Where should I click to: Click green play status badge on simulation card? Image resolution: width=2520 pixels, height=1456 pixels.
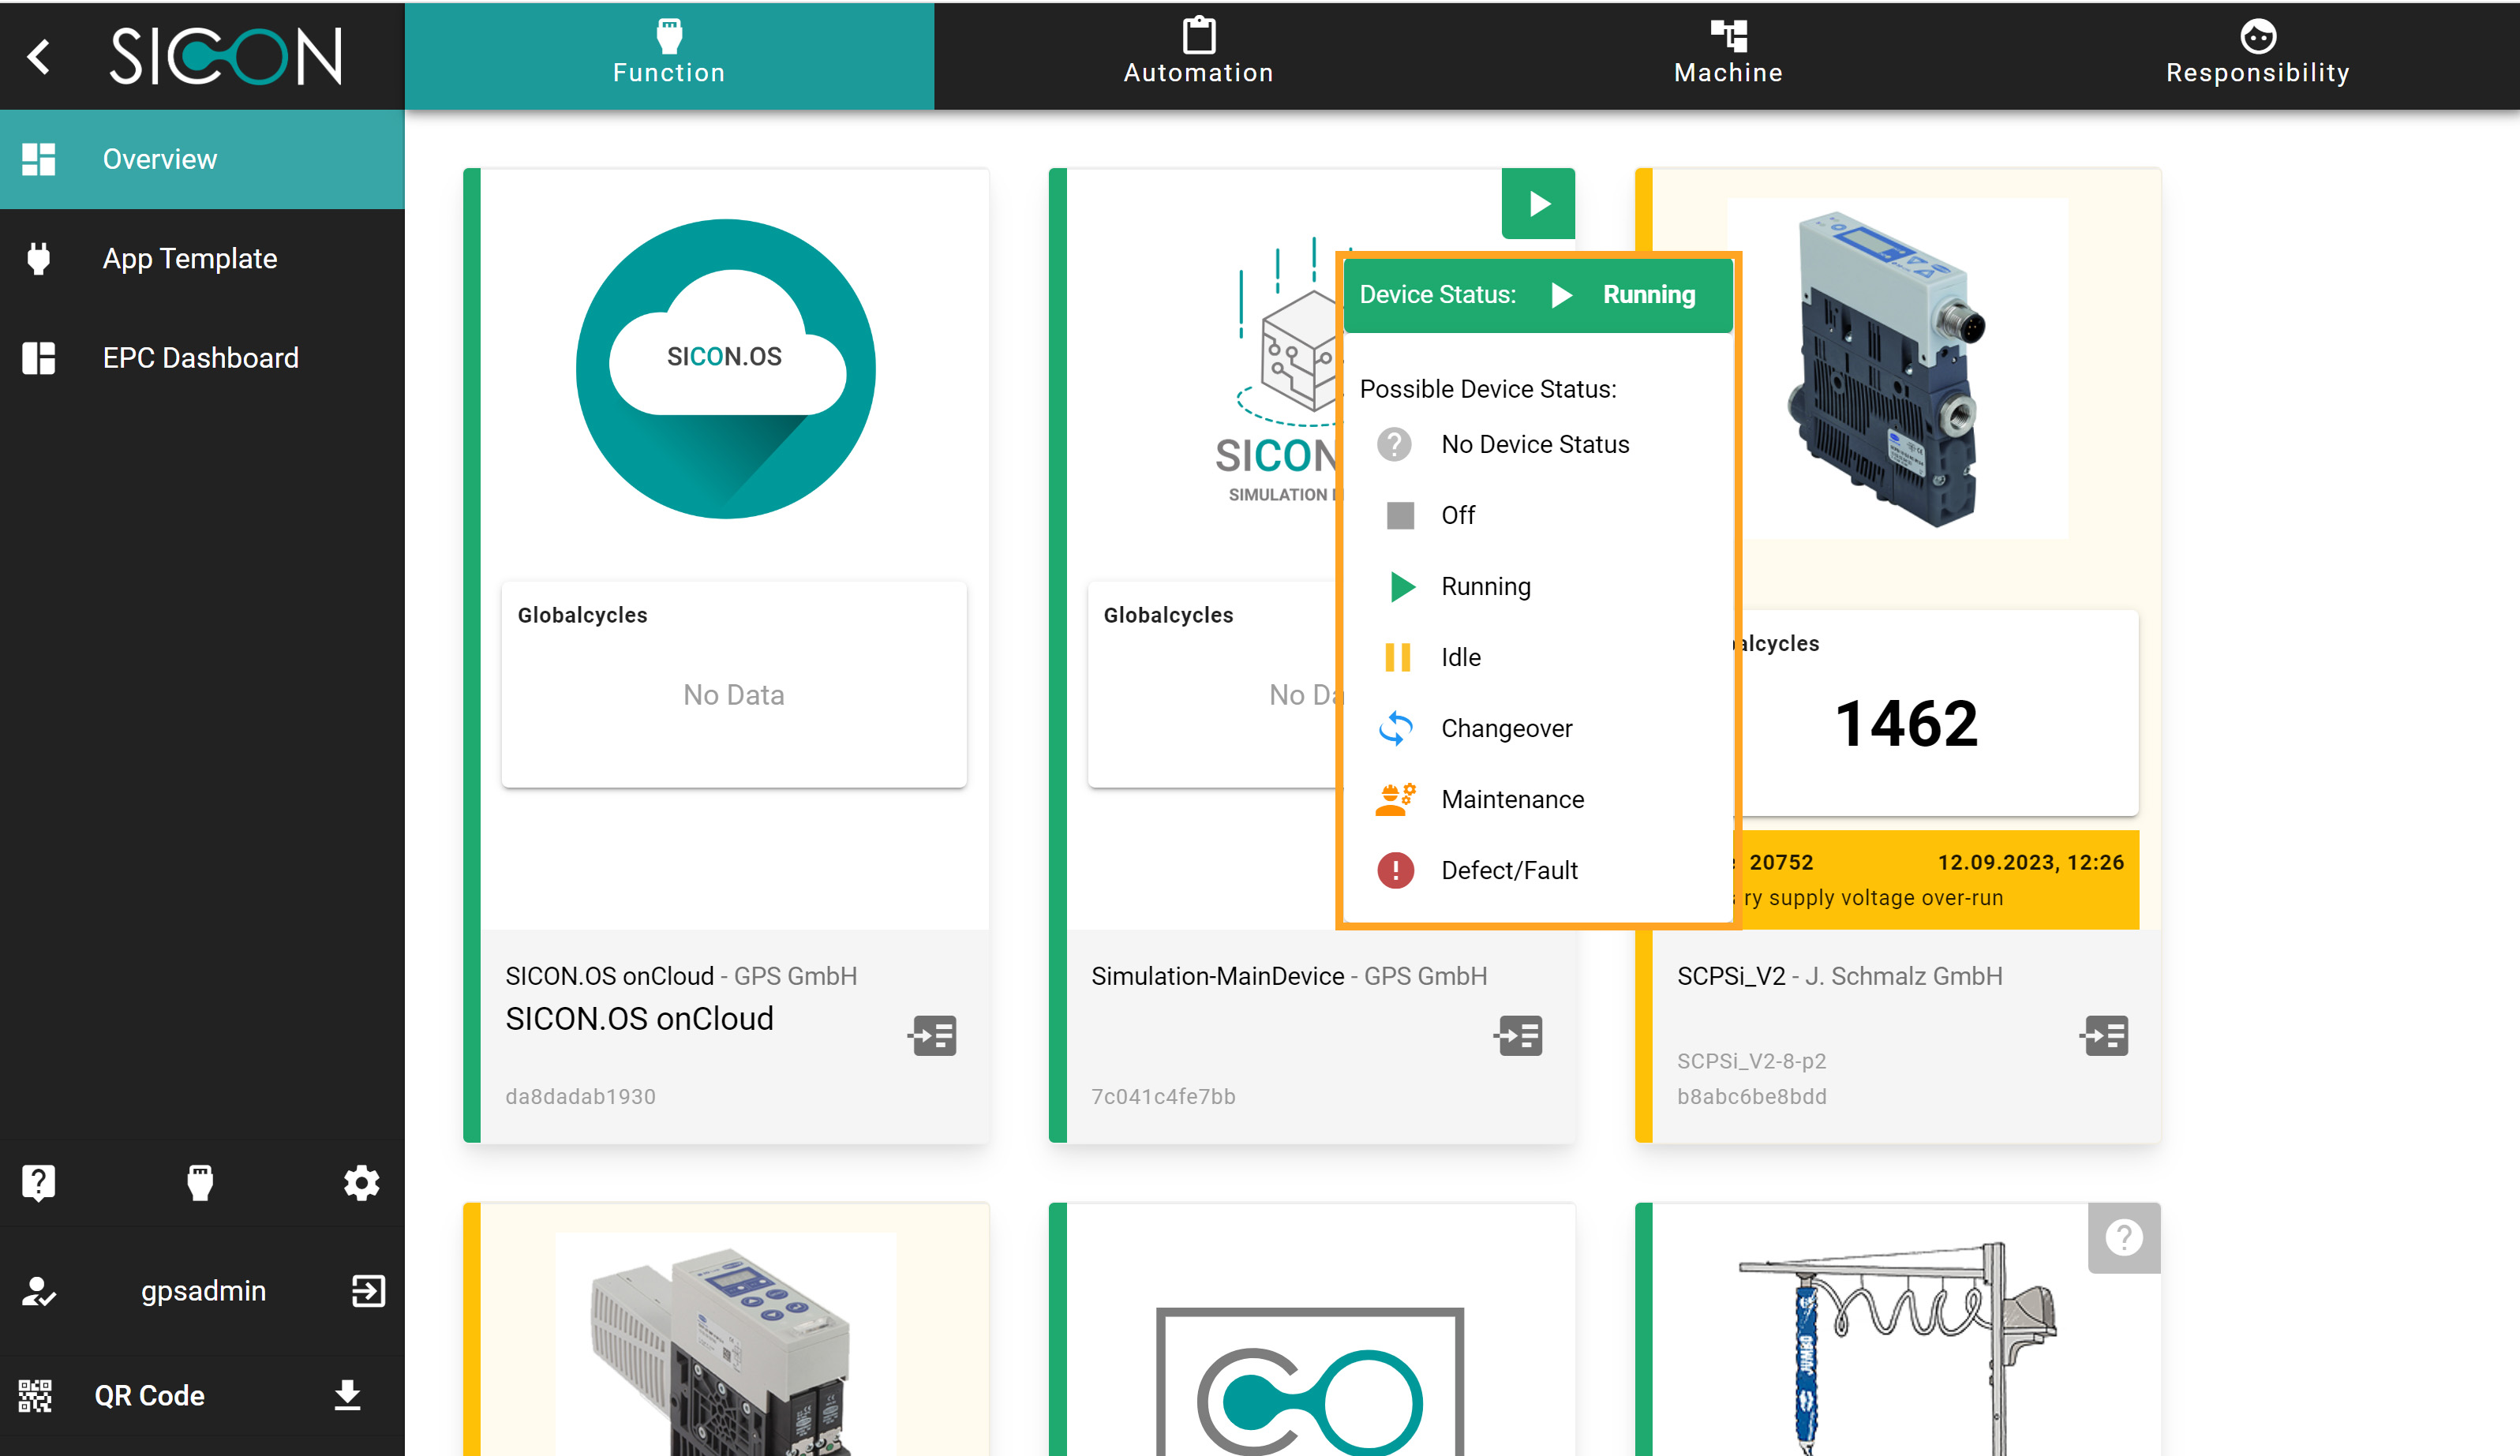pyautogui.click(x=1538, y=204)
